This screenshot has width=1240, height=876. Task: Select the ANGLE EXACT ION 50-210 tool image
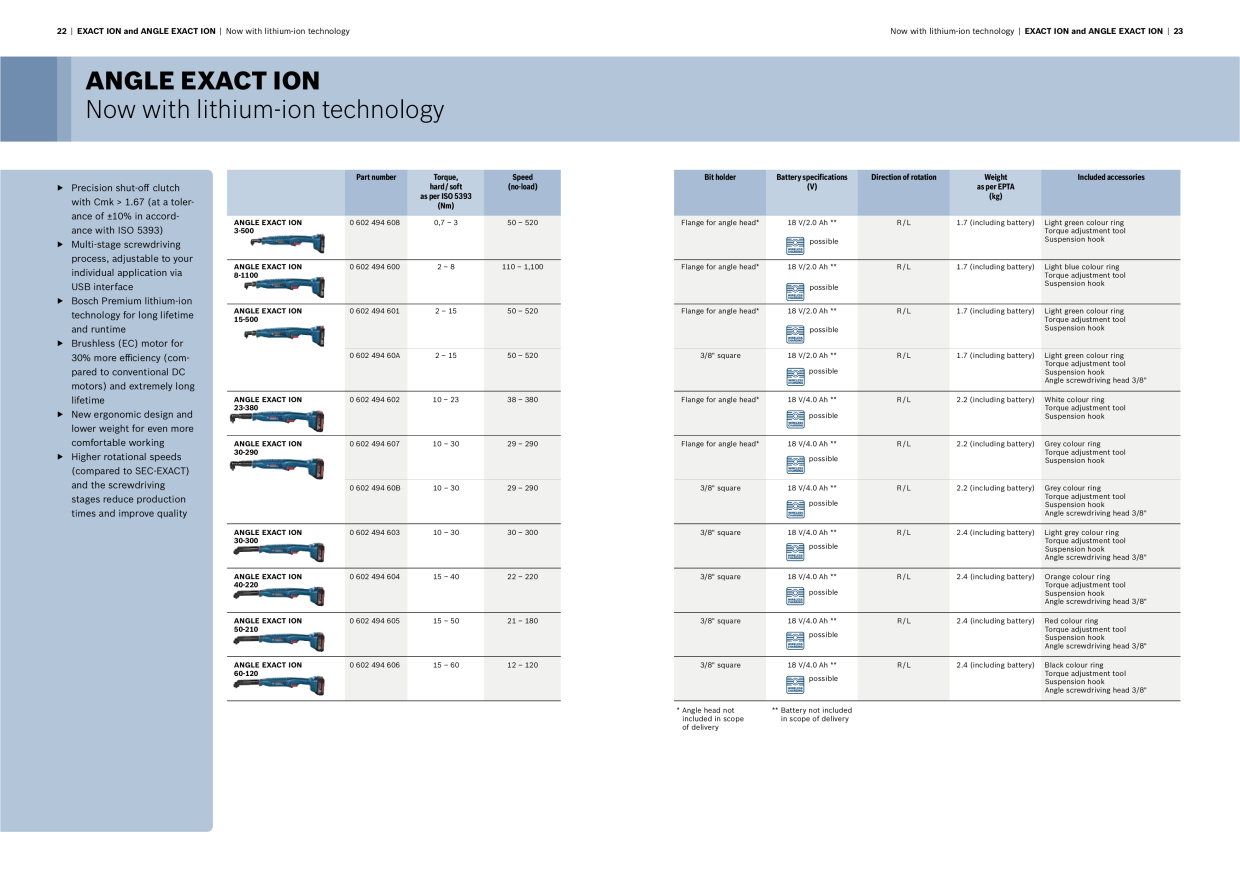(x=277, y=639)
